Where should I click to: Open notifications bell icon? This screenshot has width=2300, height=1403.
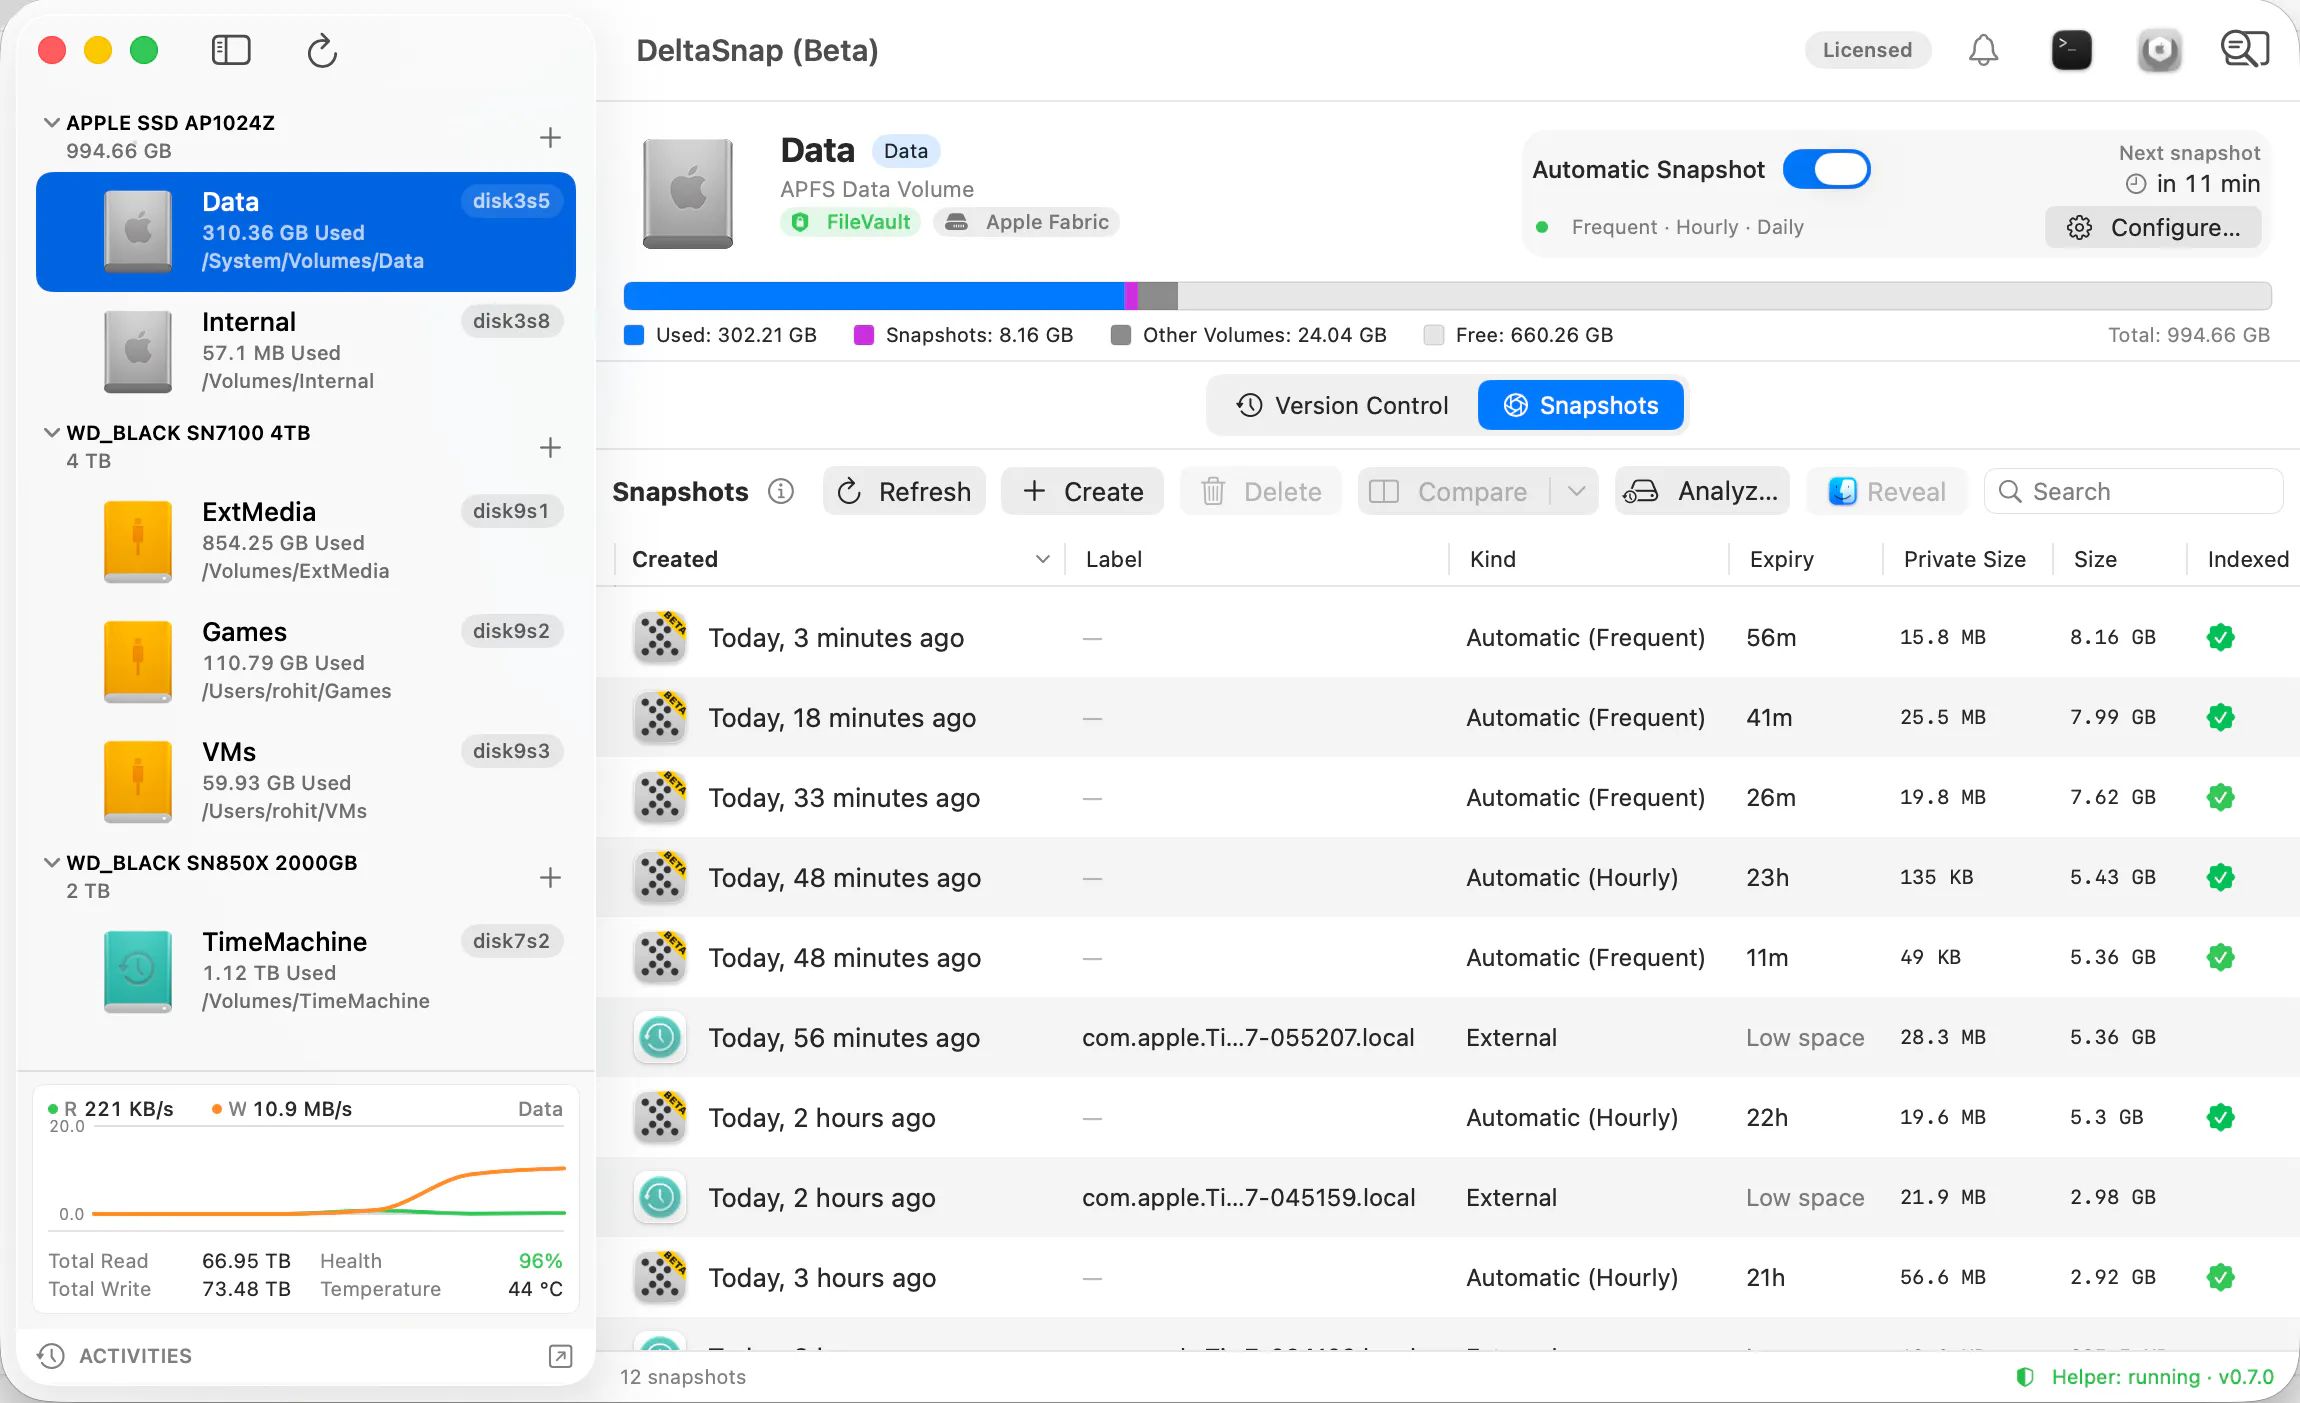[1983, 50]
